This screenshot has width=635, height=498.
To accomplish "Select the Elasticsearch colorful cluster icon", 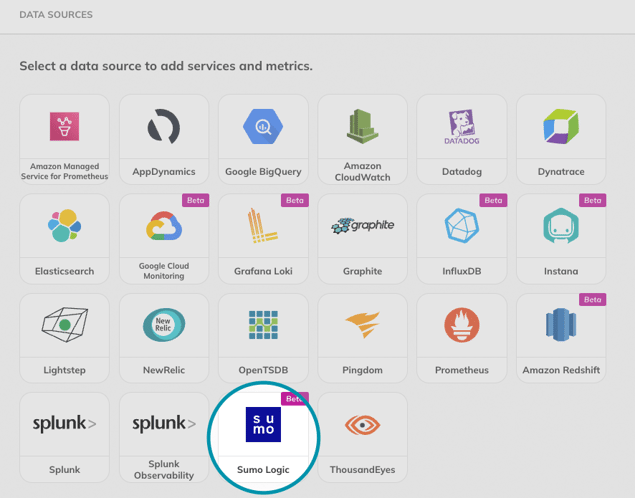I will pos(64,226).
